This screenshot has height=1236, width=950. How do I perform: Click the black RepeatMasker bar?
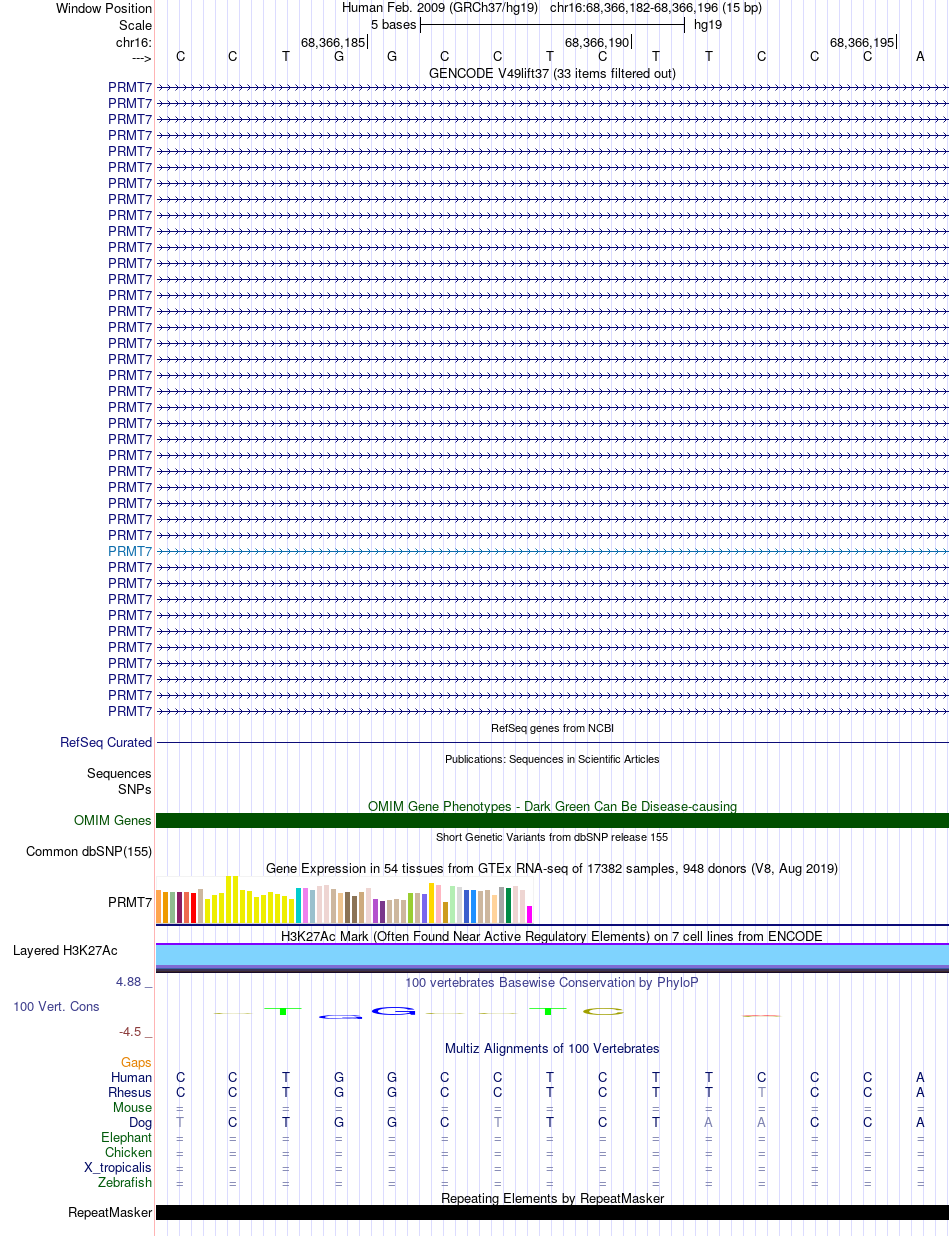coord(552,1213)
